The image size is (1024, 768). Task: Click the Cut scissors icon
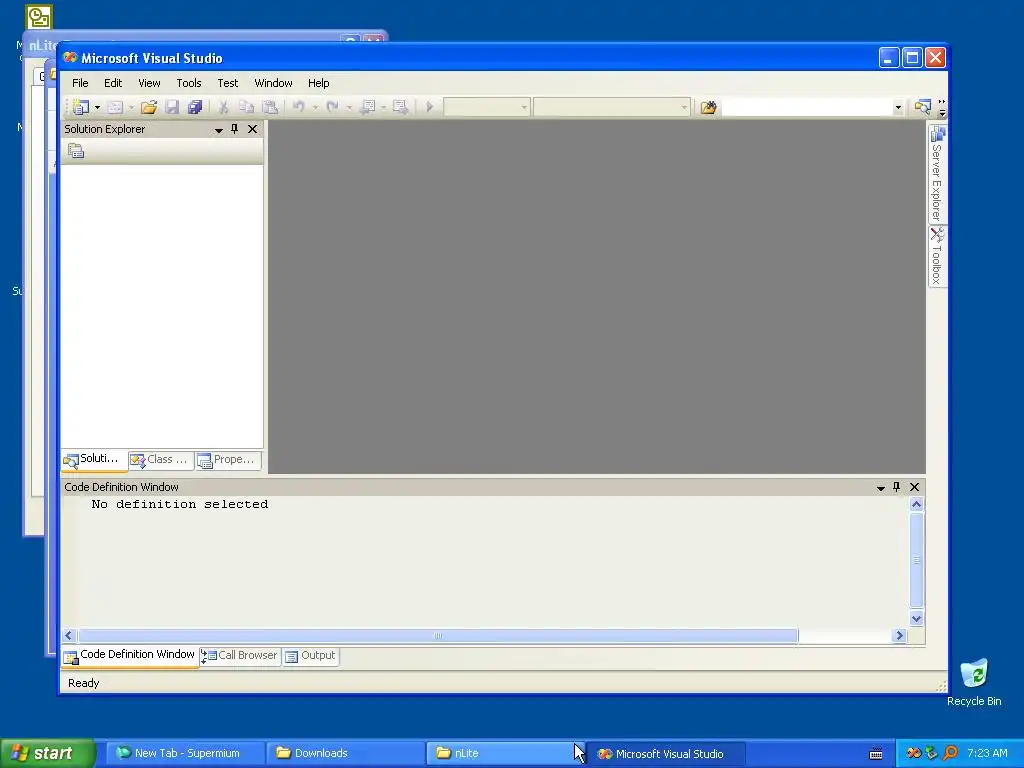click(223, 107)
